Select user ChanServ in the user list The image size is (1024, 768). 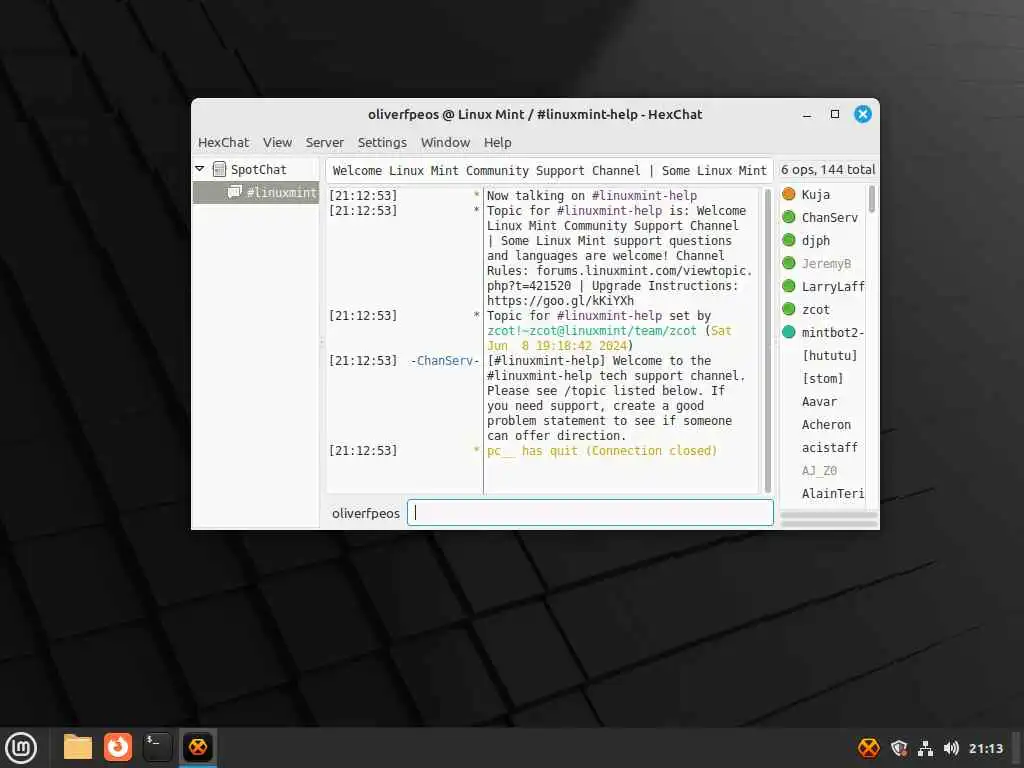point(829,217)
